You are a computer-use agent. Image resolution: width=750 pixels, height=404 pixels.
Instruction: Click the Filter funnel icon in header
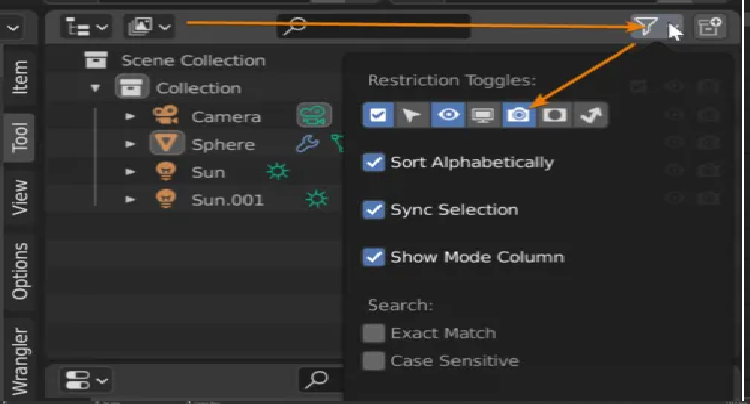pyautogui.click(x=648, y=27)
